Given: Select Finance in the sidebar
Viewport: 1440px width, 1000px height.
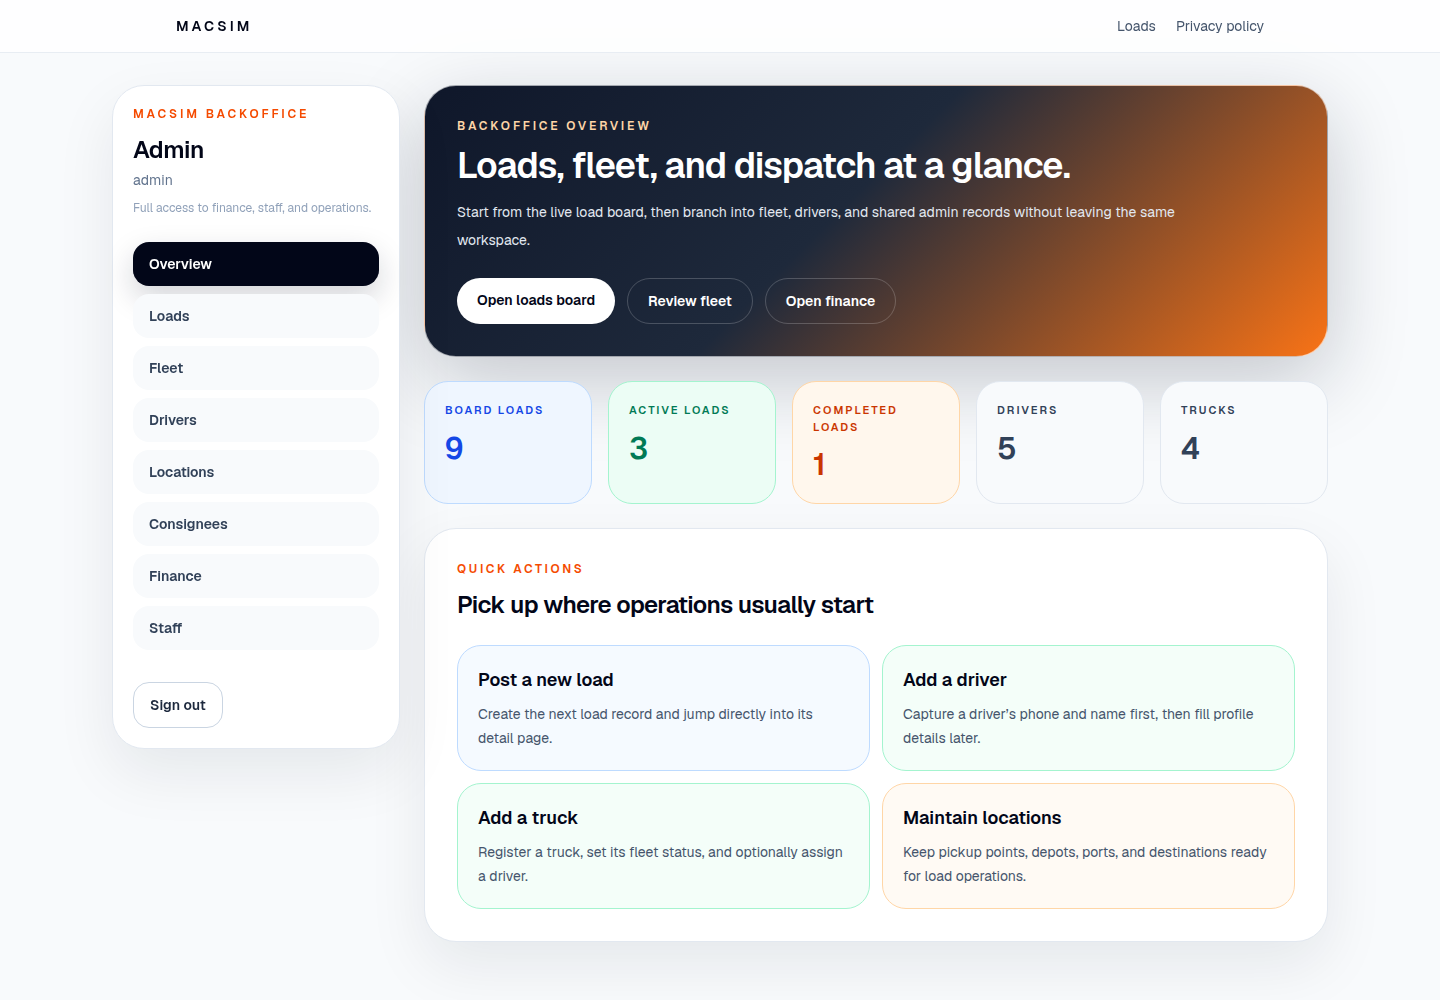Looking at the screenshot, I should point(256,576).
